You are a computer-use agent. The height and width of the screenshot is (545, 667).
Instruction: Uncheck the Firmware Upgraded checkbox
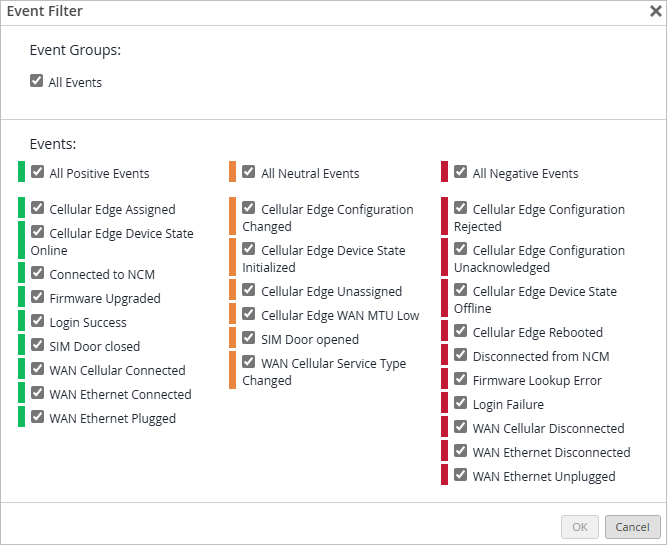(x=37, y=297)
